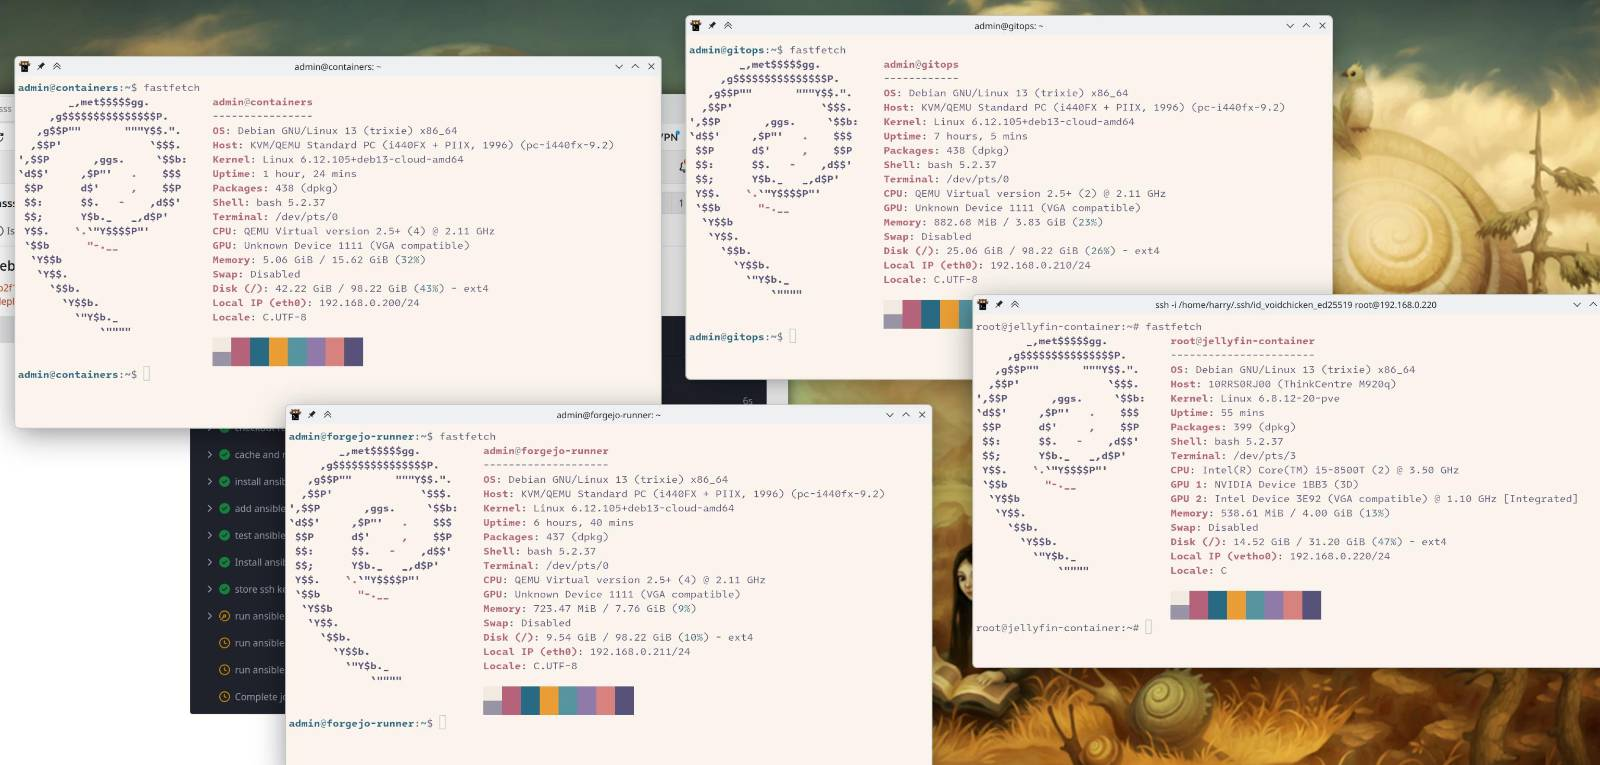Expand the "store ssh k" step chevron
The width and height of the screenshot is (1600, 765).
pyautogui.click(x=210, y=589)
